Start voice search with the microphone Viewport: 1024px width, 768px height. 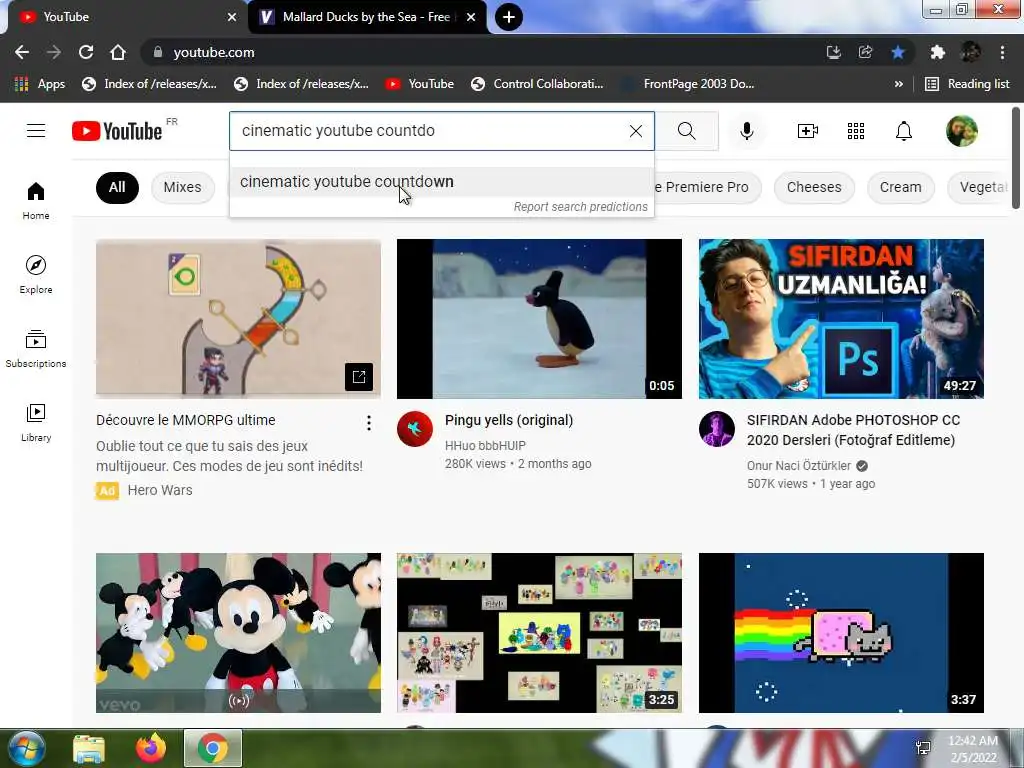[746, 131]
